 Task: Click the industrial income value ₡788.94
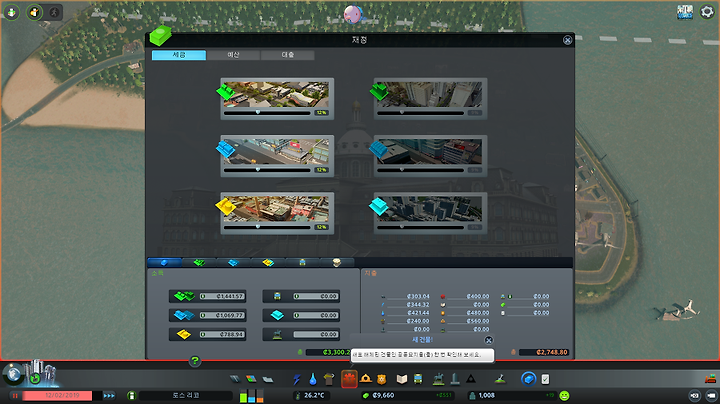[x=222, y=334]
